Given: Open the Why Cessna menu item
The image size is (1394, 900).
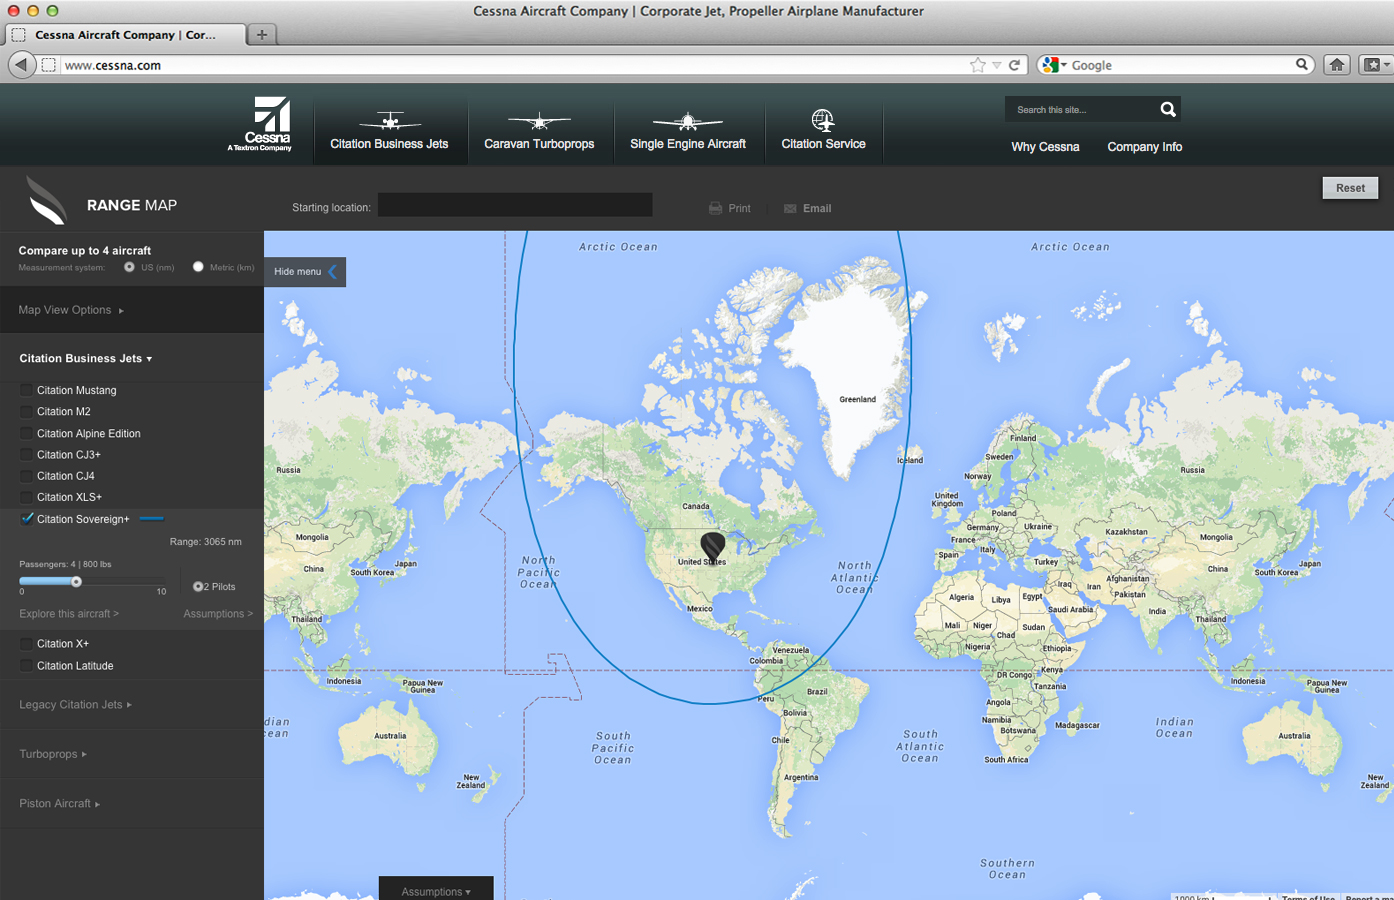Looking at the screenshot, I should (1045, 147).
